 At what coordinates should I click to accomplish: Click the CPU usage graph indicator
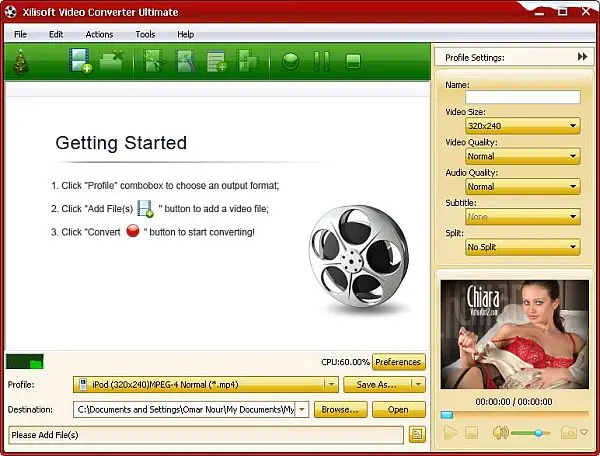25,361
